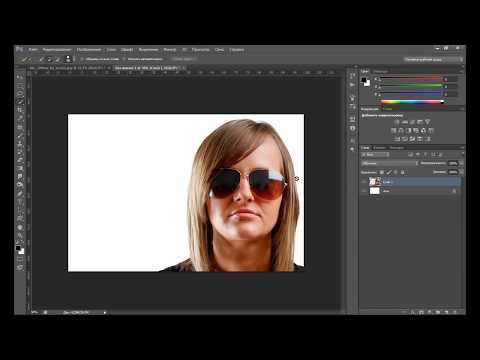
Task: Select the Crop tool
Action: (20, 110)
